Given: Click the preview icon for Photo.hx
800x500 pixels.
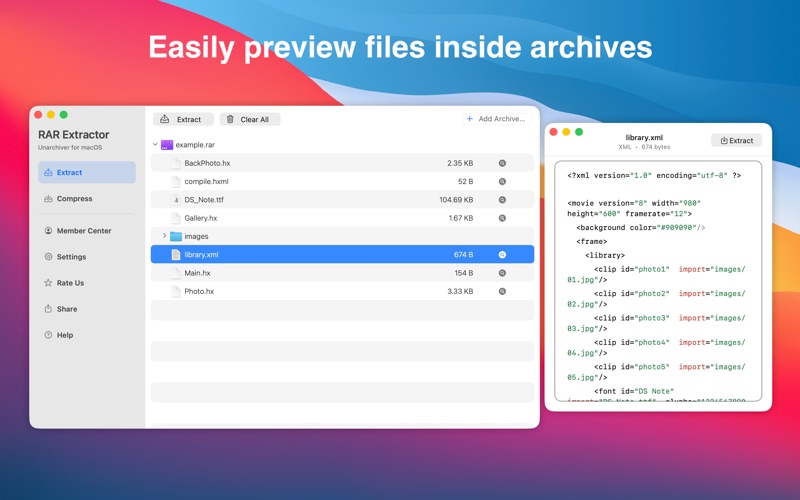Looking at the screenshot, I should click(x=502, y=291).
